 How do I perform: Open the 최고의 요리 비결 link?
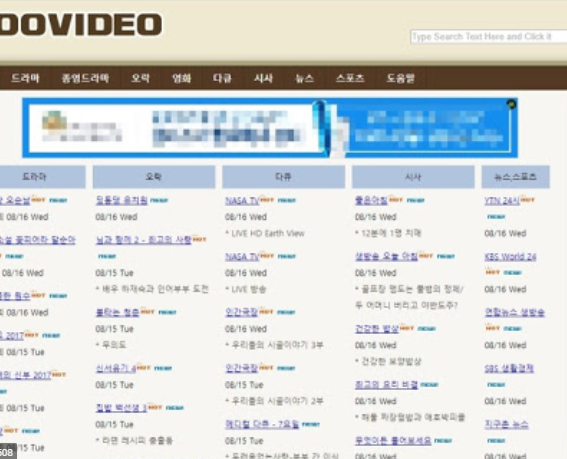click(x=386, y=384)
